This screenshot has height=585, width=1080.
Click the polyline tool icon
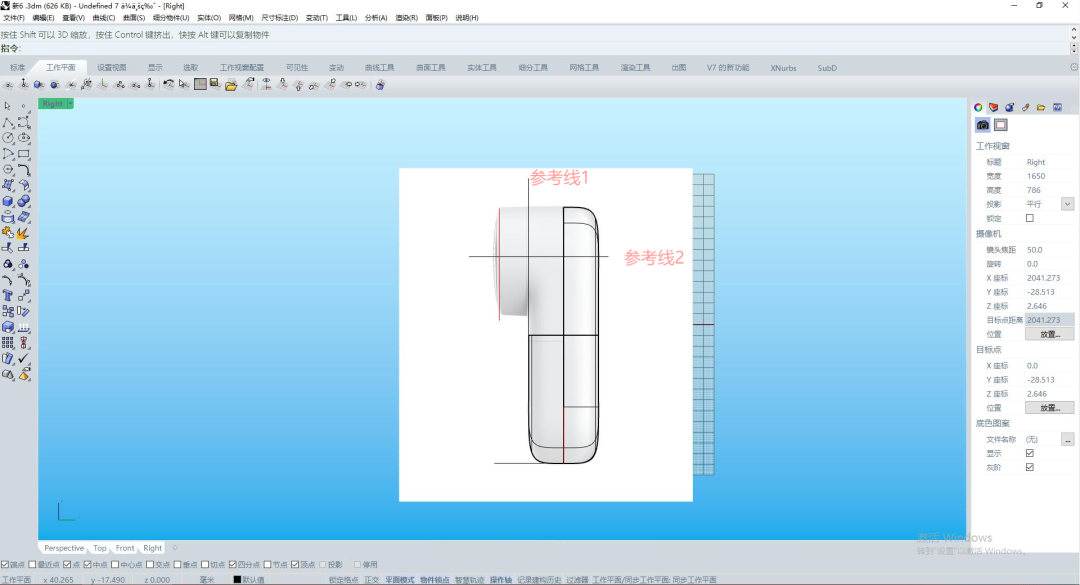[8, 122]
